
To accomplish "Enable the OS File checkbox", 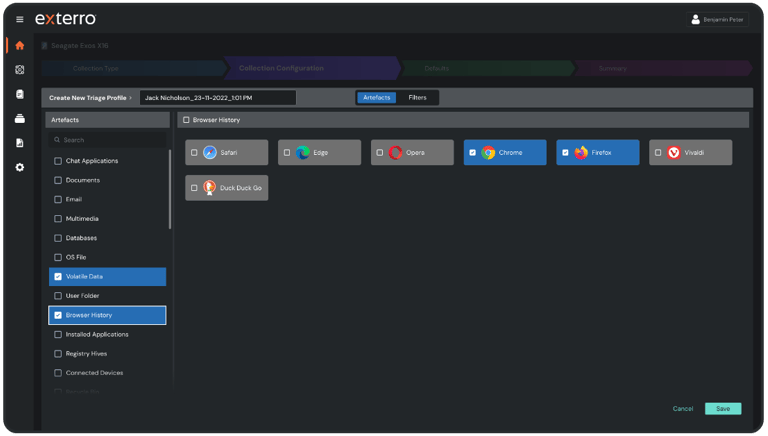I will point(58,257).
